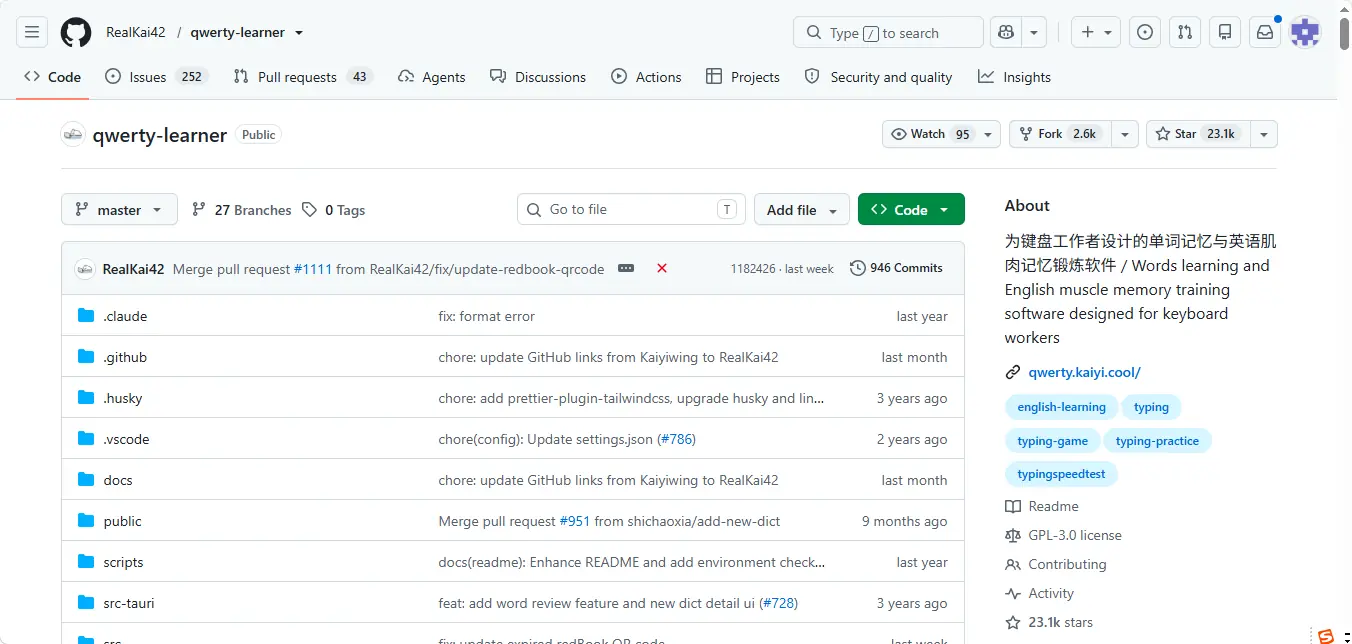The image size is (1352, 644).
Task: Open the hamburger navigation menu
Action: [32, 32]
